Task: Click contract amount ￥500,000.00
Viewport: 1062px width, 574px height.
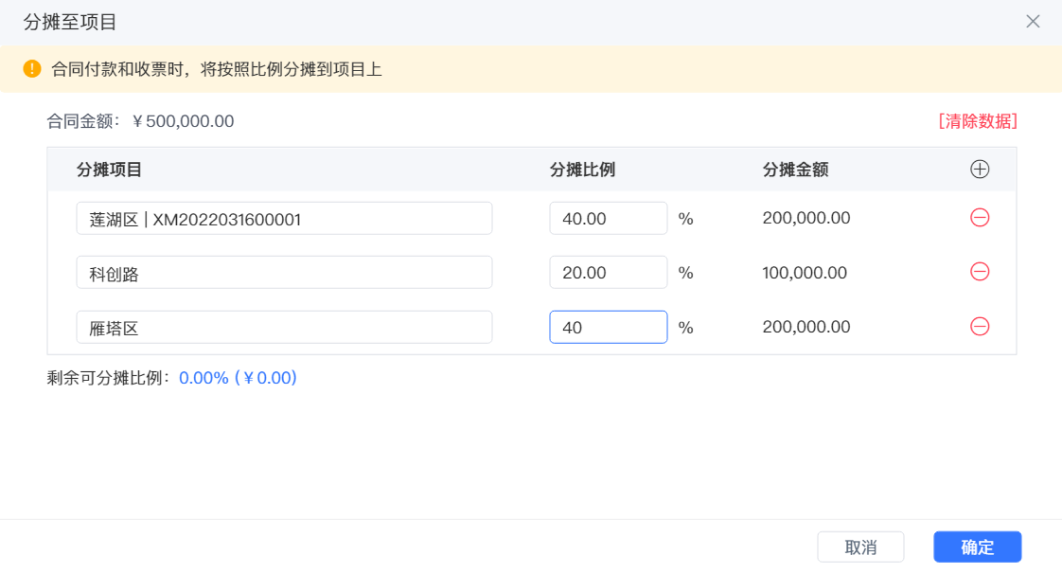Action: coord(184,121)
